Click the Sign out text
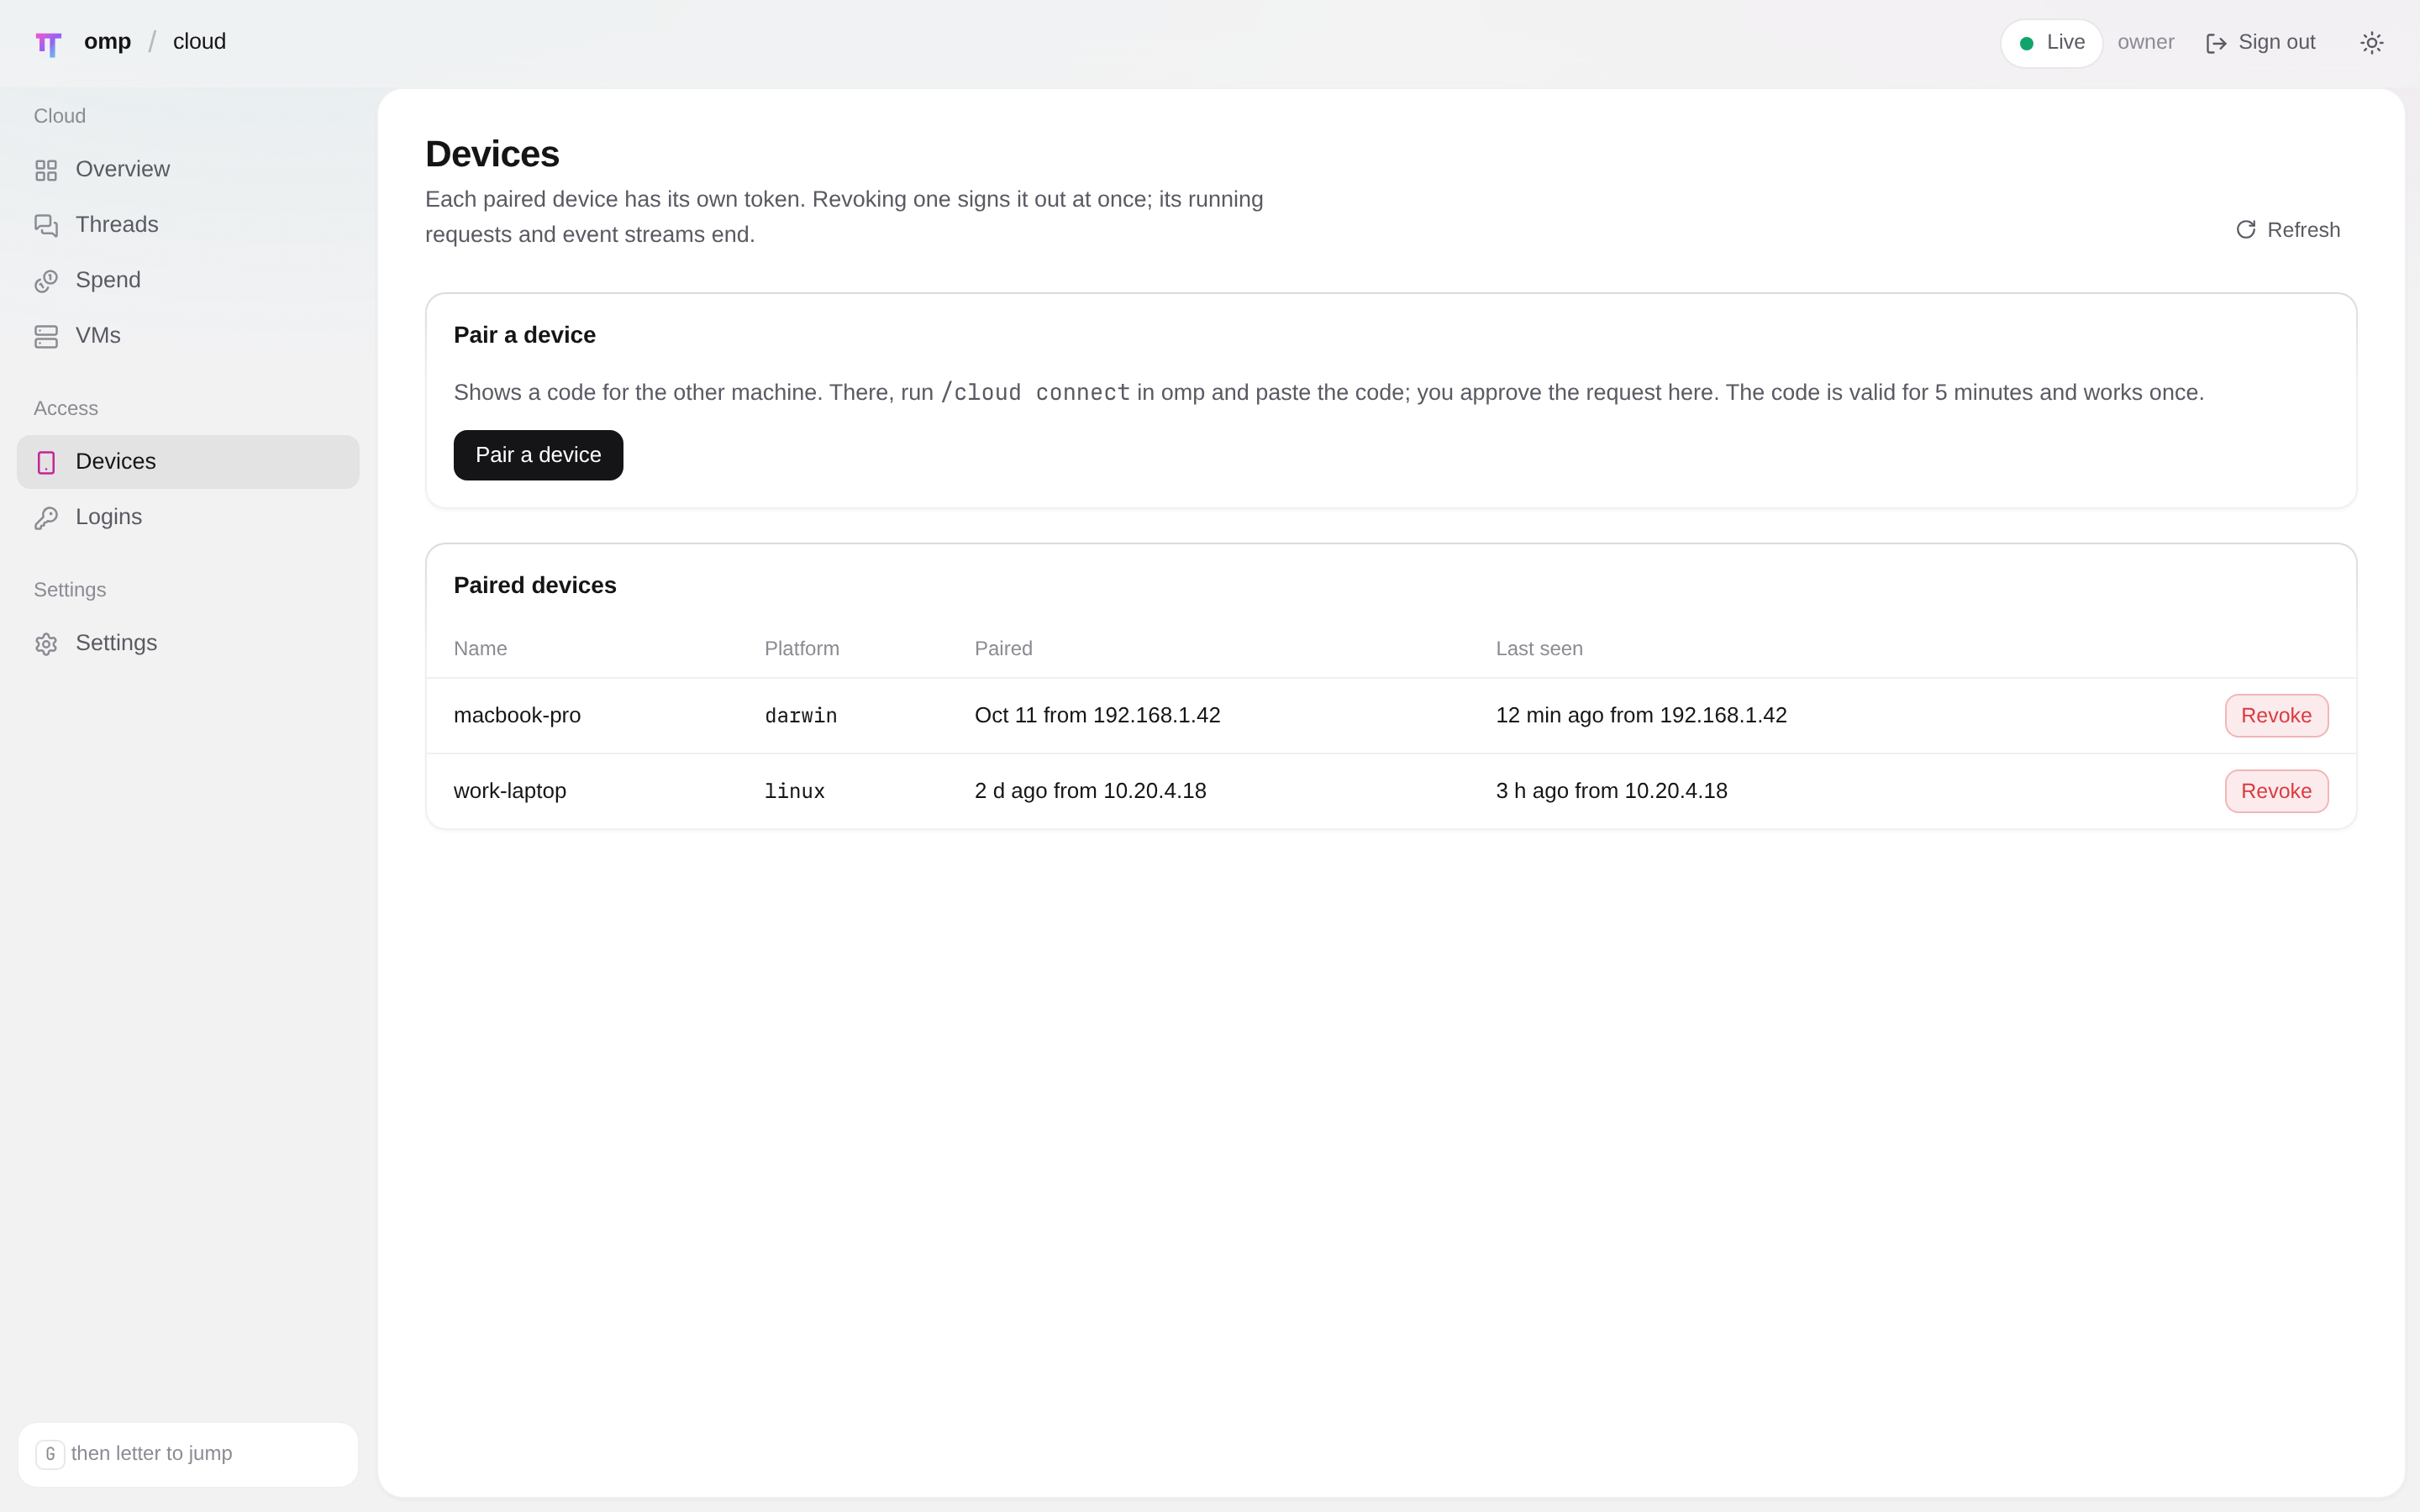 (2276, 42)
